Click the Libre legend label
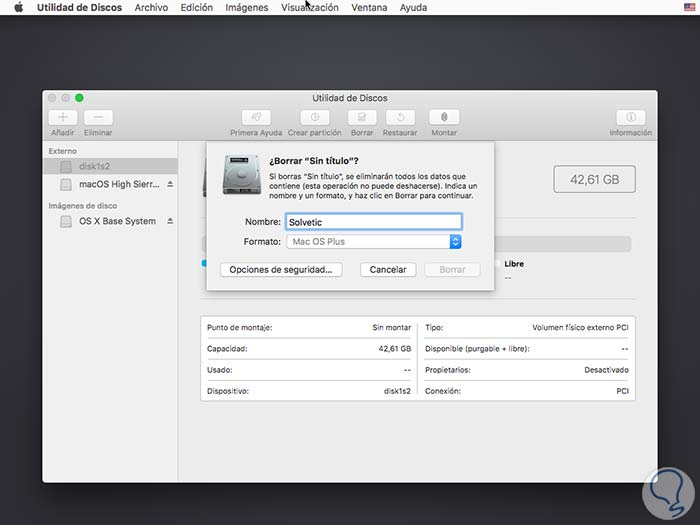 (514, 264)
